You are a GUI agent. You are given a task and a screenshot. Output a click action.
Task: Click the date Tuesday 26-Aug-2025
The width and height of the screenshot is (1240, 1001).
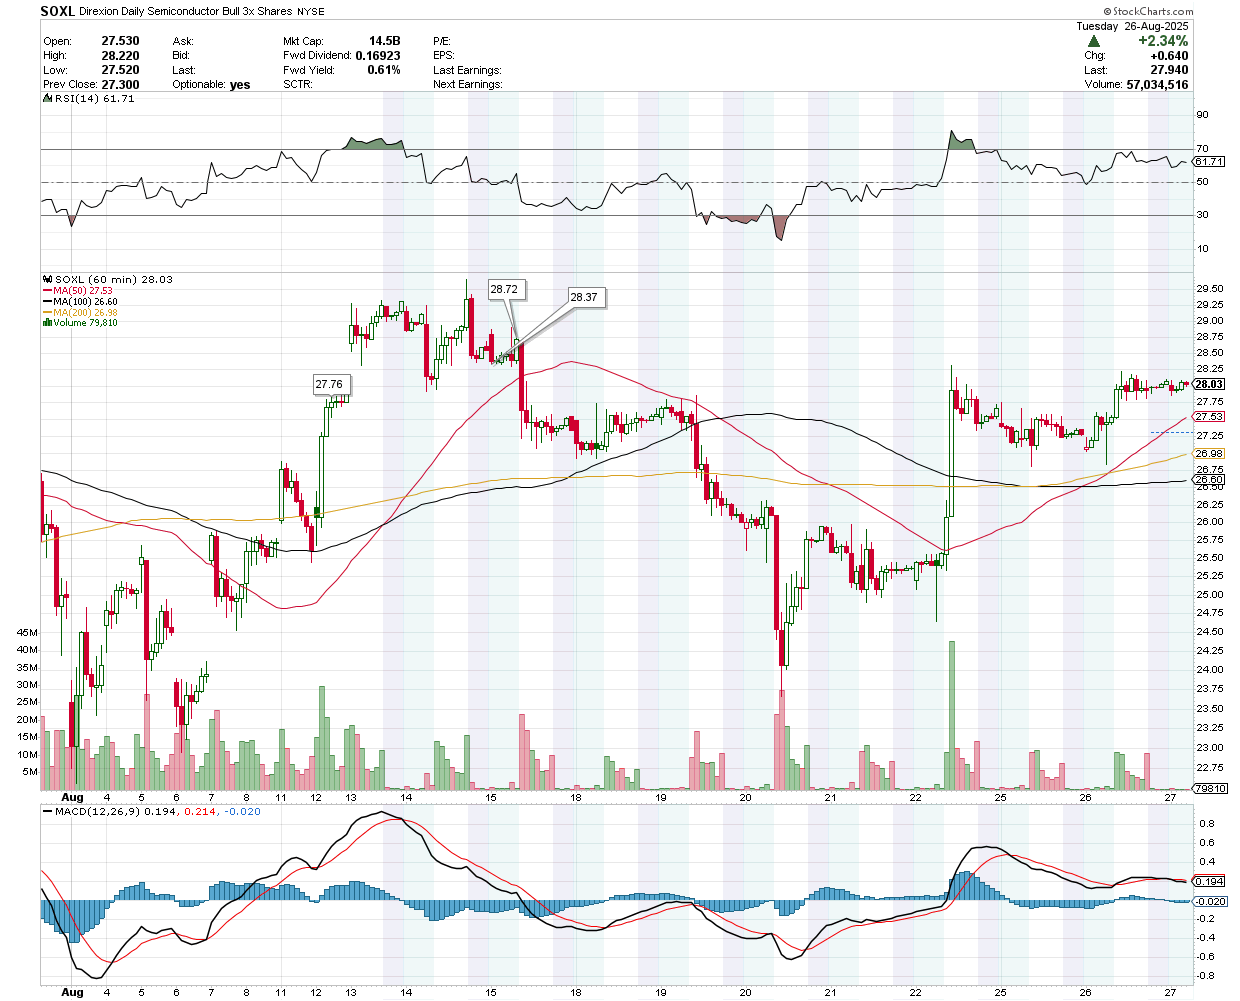[x=1133, y=26]
